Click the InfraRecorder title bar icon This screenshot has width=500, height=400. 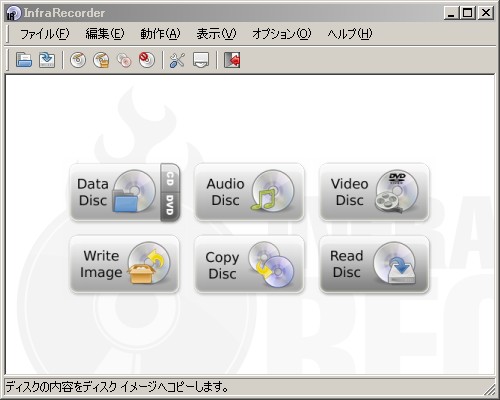click(x=13, y=13)
